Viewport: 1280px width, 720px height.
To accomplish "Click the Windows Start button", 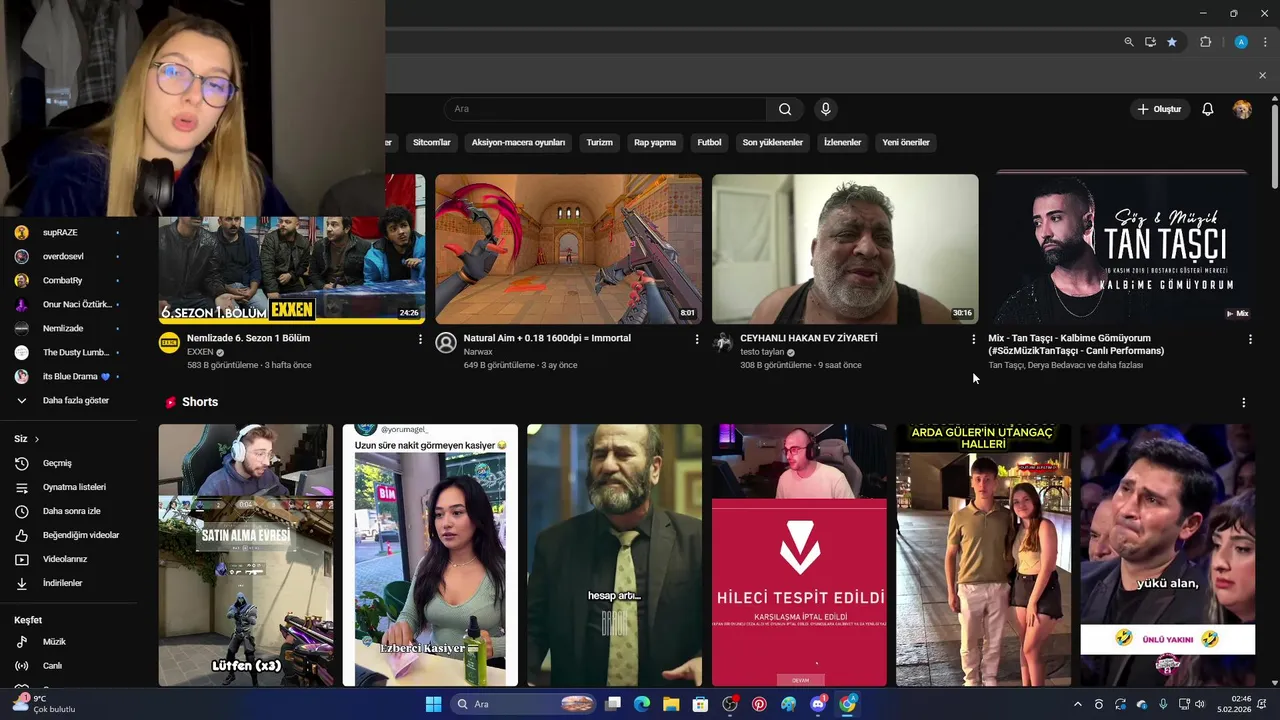I will tap(433, 704).
